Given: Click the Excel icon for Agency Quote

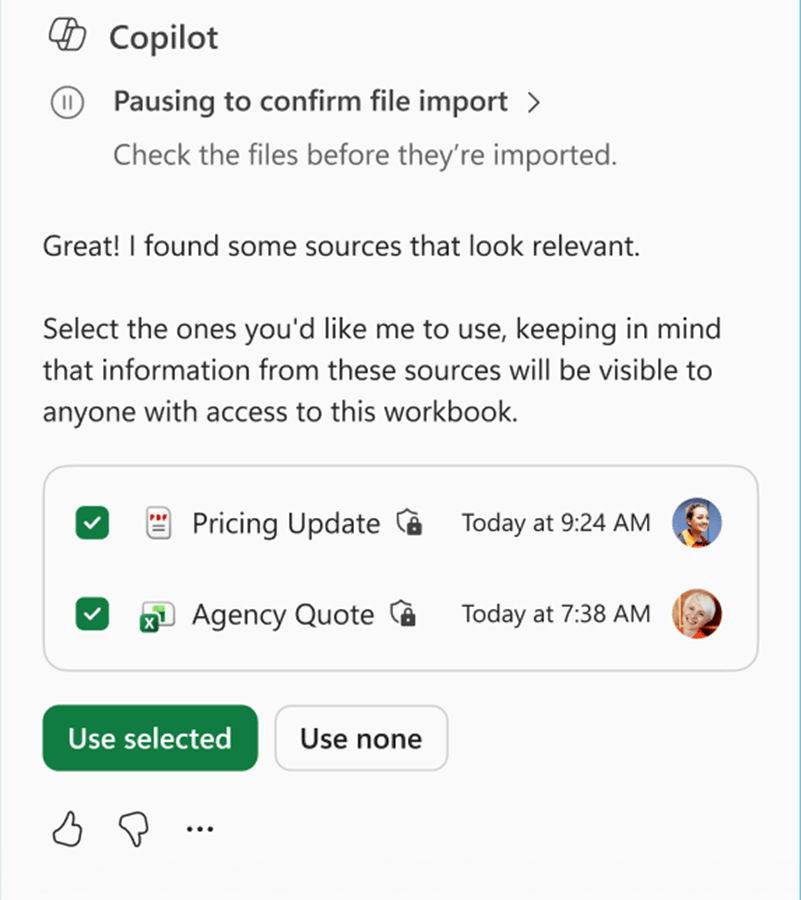Looking at the screenshot, I should coord(158,616).
